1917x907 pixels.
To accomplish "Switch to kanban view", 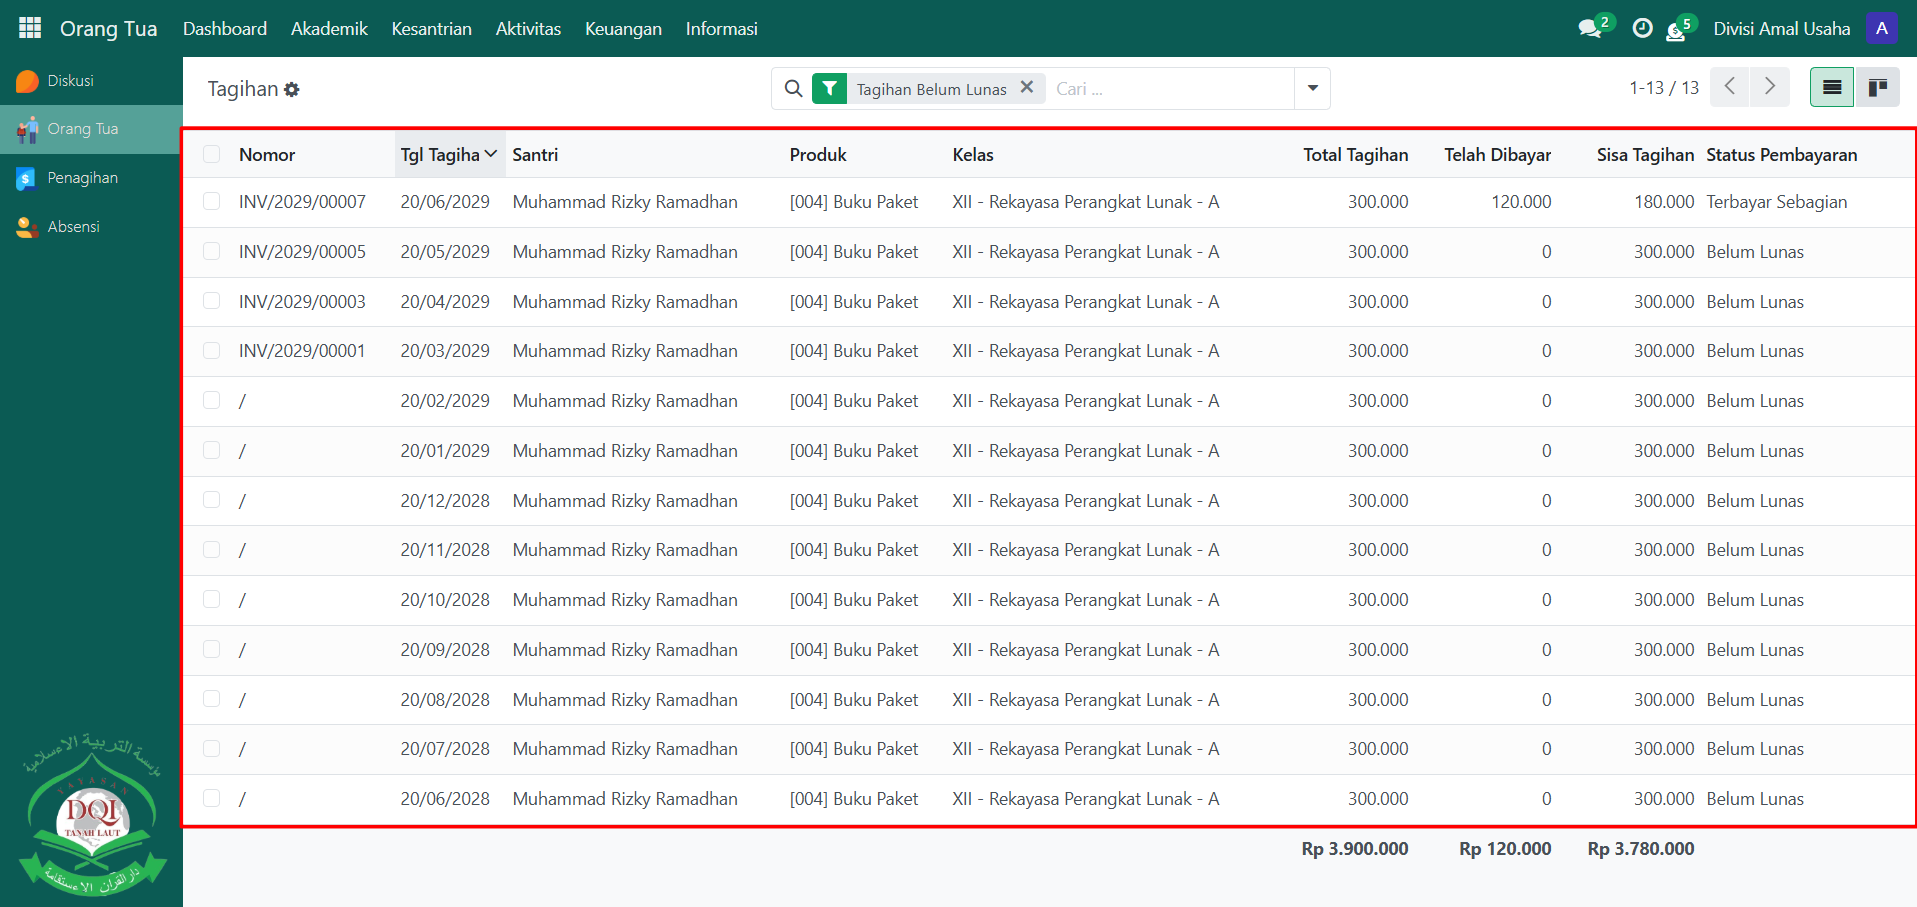I will 1877,88.
